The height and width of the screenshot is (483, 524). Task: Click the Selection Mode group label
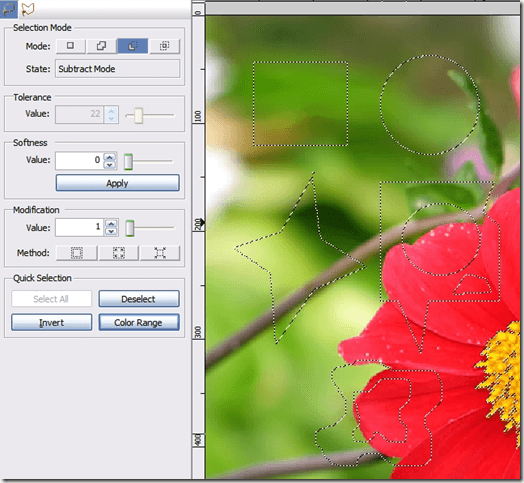pyautogui.click(x=42, y=28)
